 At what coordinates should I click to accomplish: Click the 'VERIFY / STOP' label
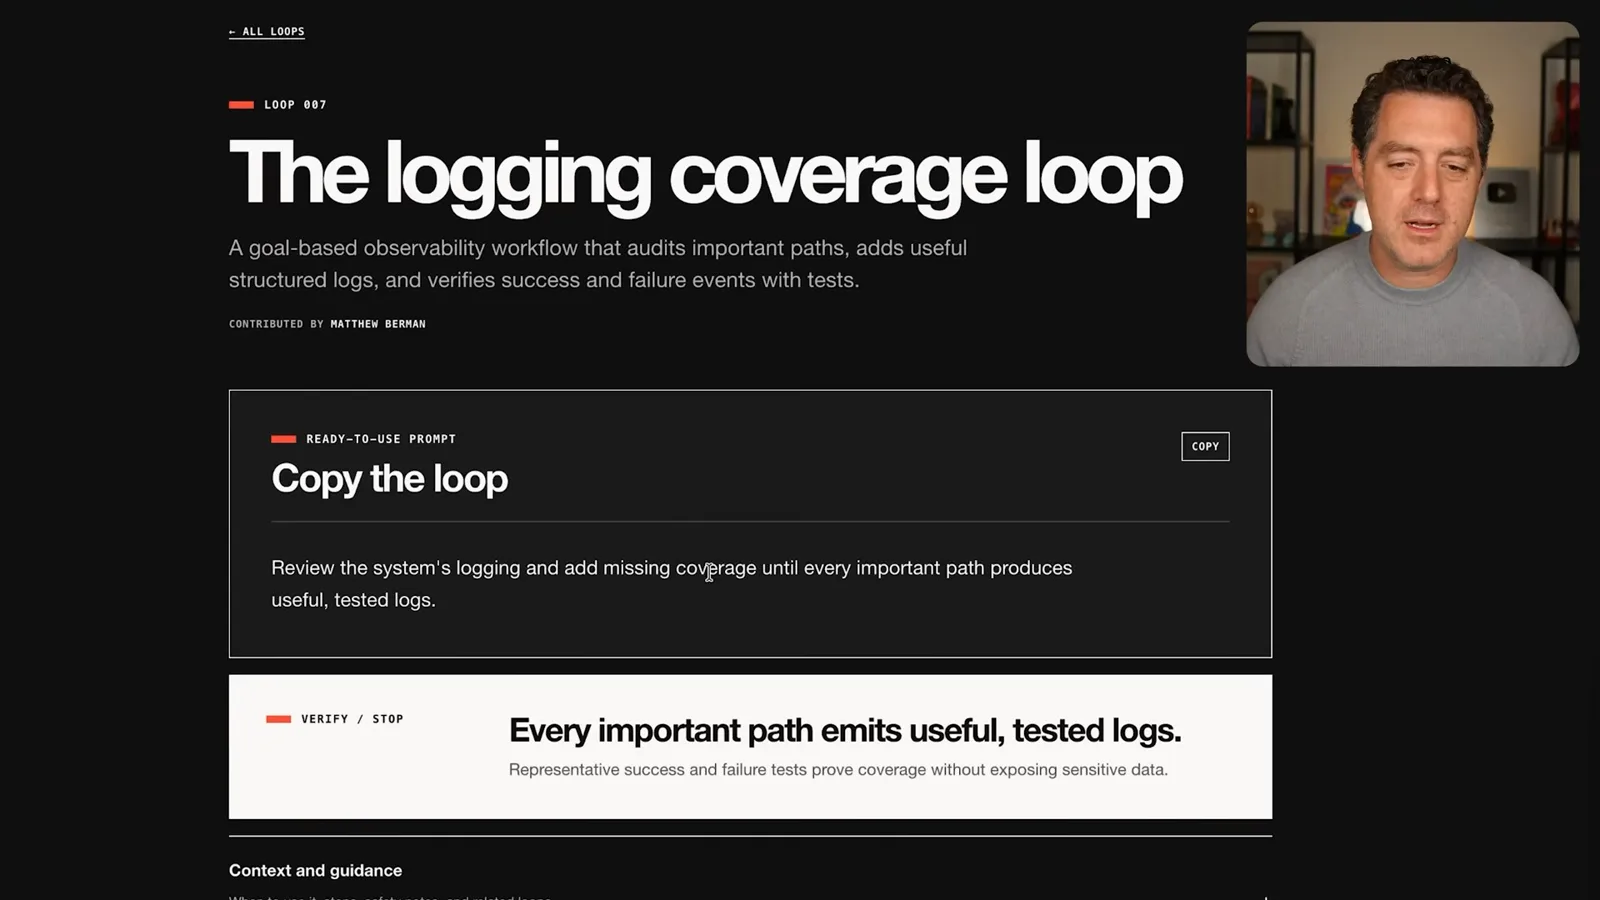[x=352, y=719]
